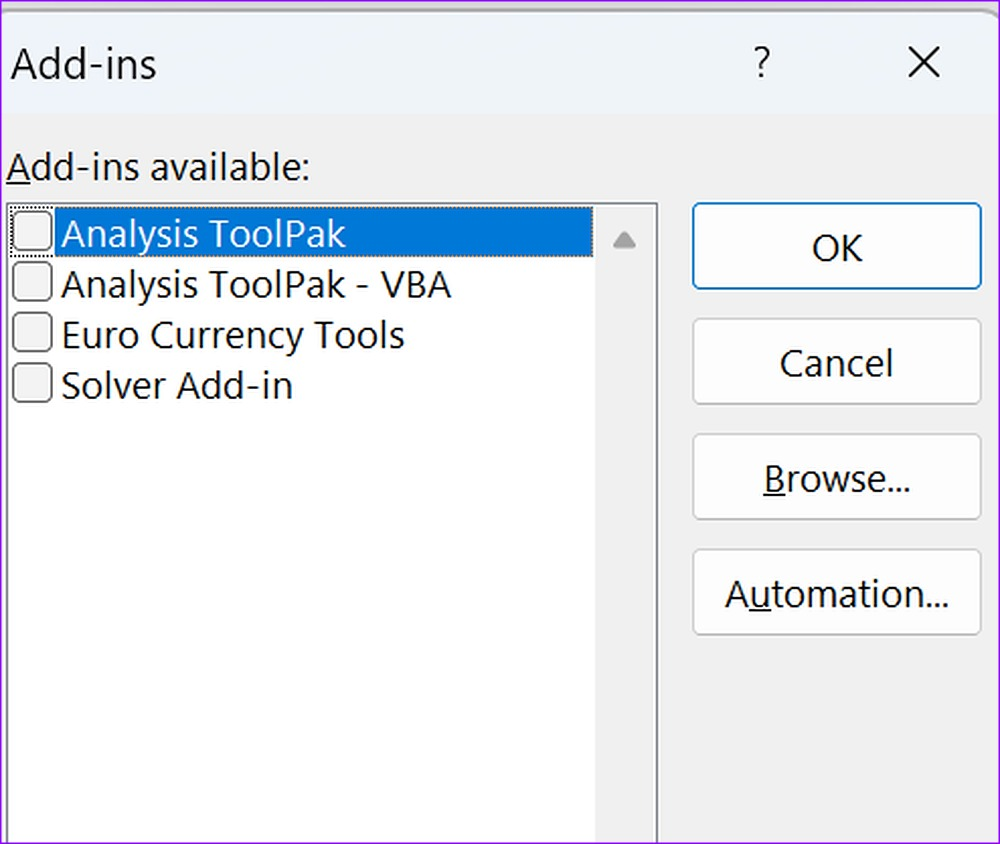Enable the Analysis ToolPak checkbox
Screen dimensions: 1000x844
click(32, 230)
